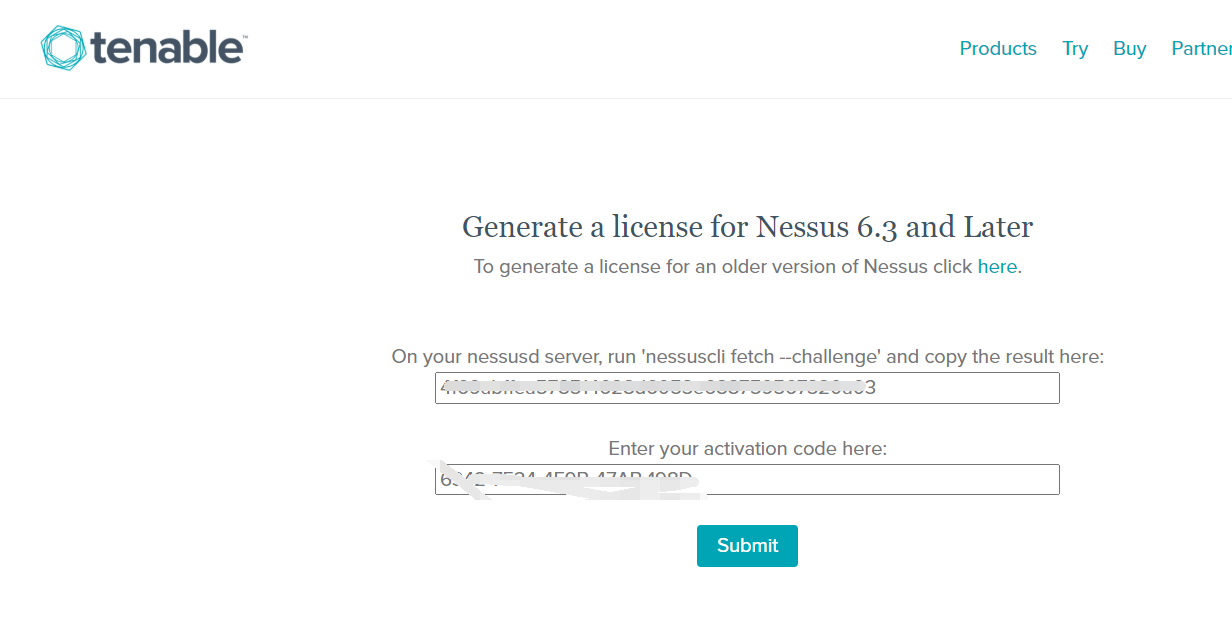Click the smudged activation code text
Screen dimensions: 1232x629
coord(566,480)
